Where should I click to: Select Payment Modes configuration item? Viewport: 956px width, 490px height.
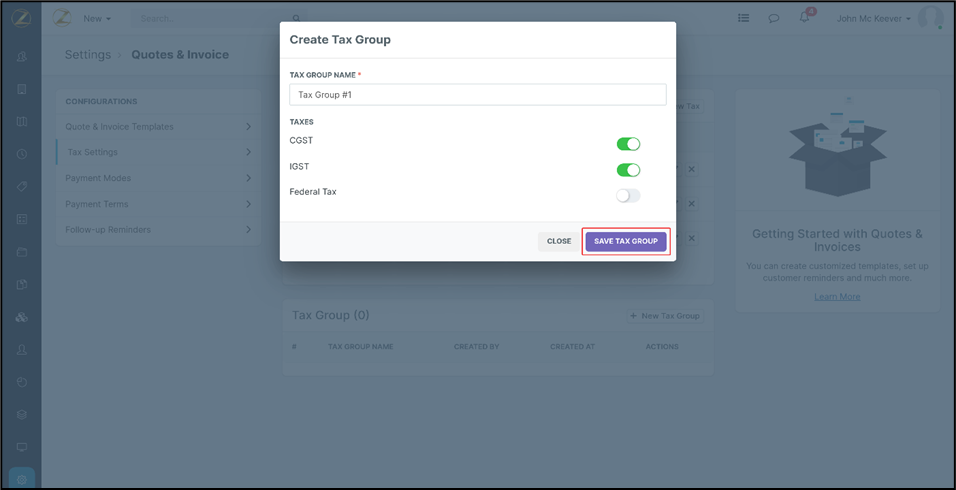[158, 178]
